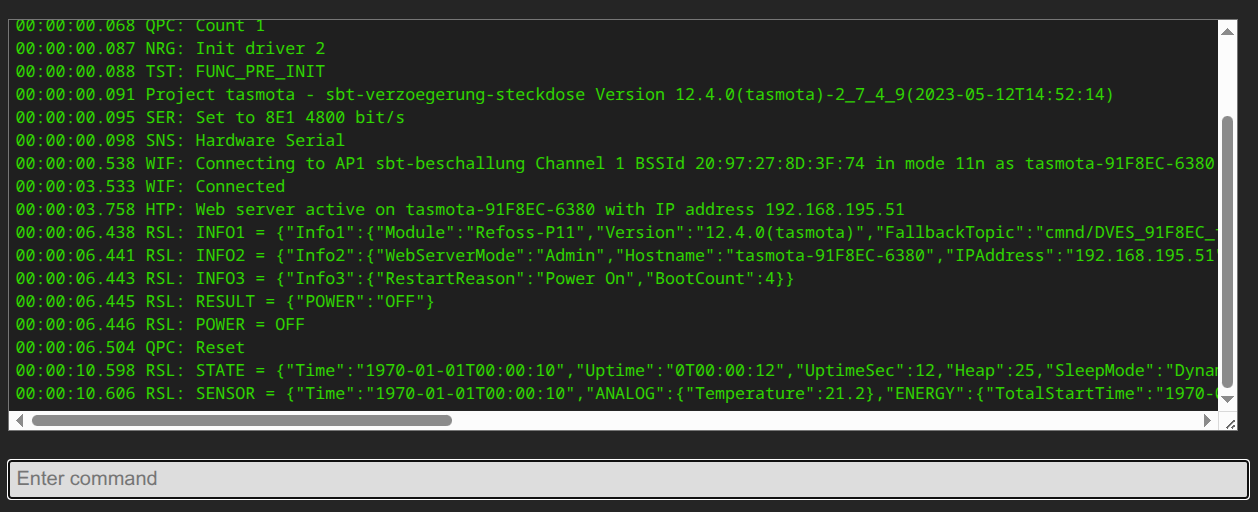Click the vertical scrollbar up arrow
This screenshot has width=1258, height=512.
click(1227, 31)
